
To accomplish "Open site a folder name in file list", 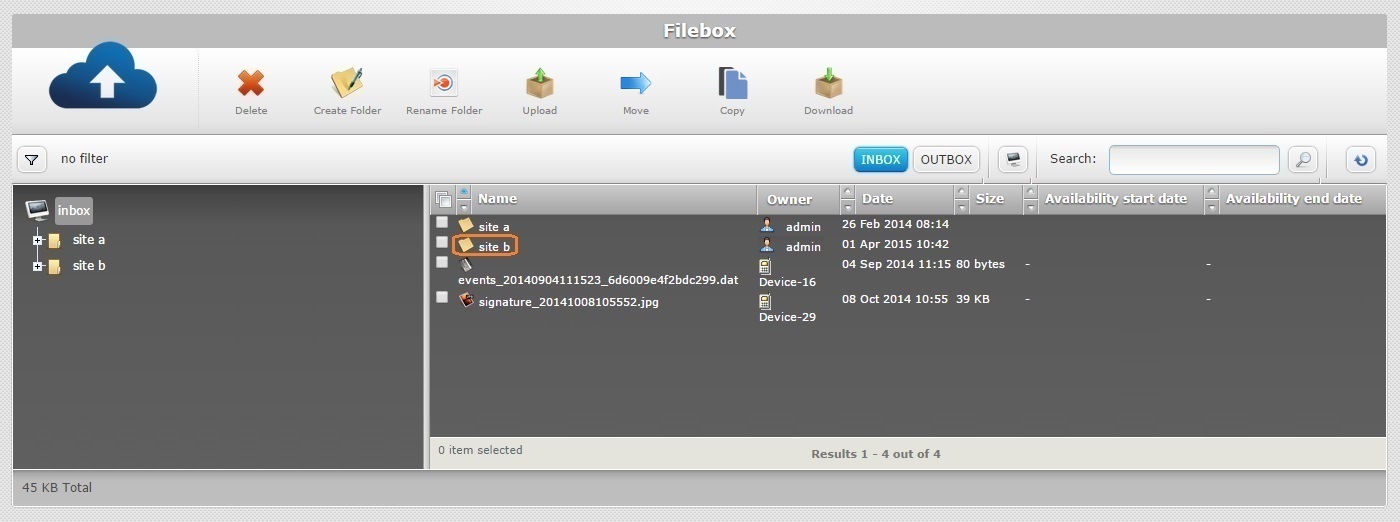I will click(494, 227).
